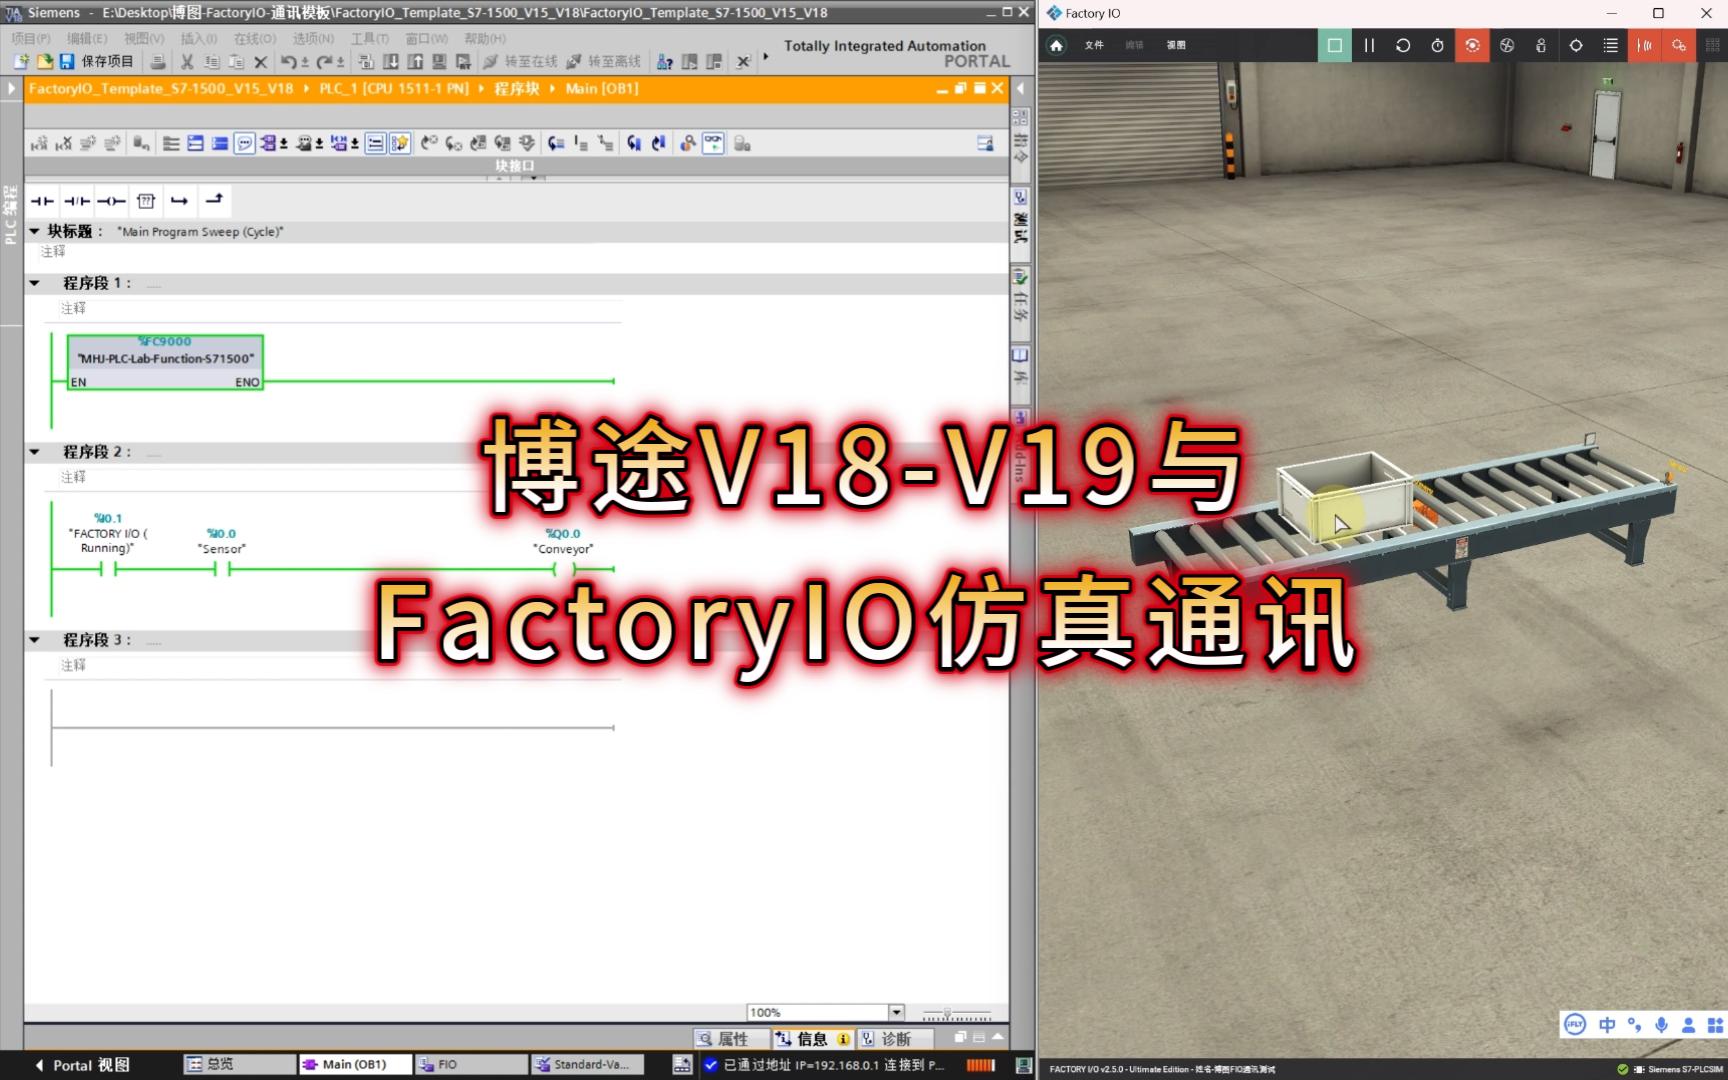Open the FIO editor taskbar tab
Screen dimensions: 1728x1080
coord(471,1065)
